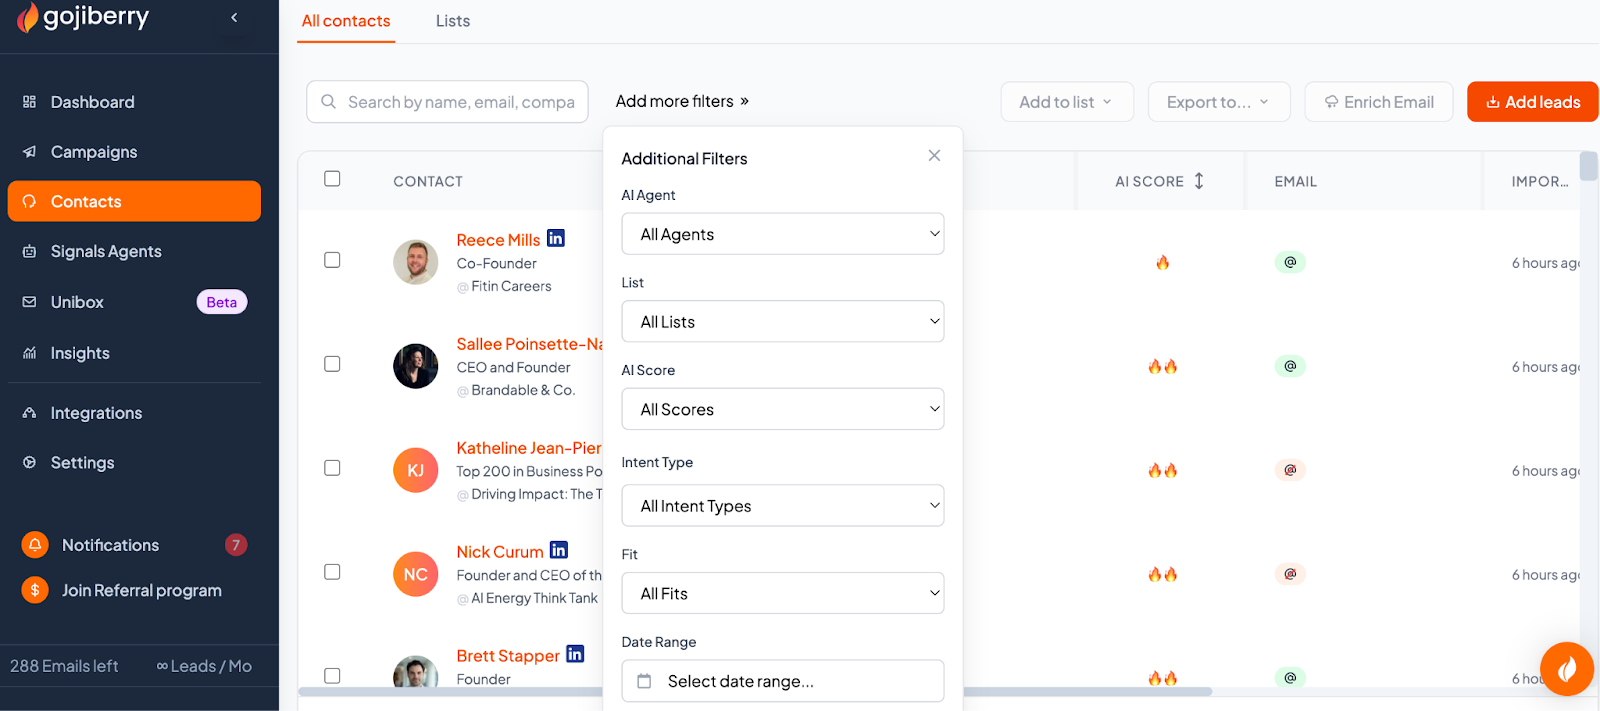Open Insights in the sidebar
Image resolution: width=1600 pixels, height=711 pixels.
click(x=80, y=353)
